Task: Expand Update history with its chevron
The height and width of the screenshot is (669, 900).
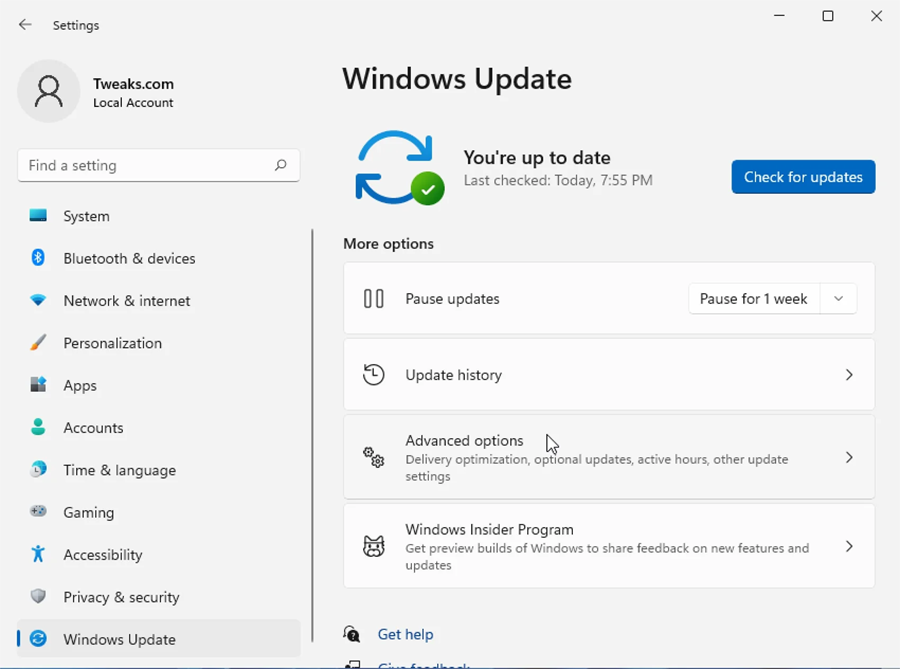Action: (849, 375)
